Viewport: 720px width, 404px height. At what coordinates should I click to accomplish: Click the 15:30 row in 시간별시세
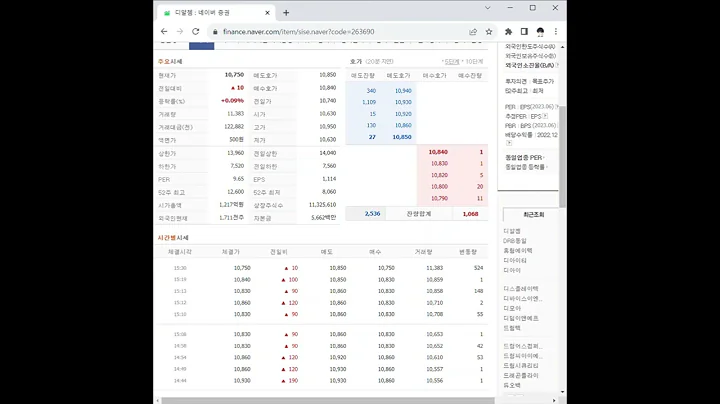pyautogui.click(x=321, y=268)
